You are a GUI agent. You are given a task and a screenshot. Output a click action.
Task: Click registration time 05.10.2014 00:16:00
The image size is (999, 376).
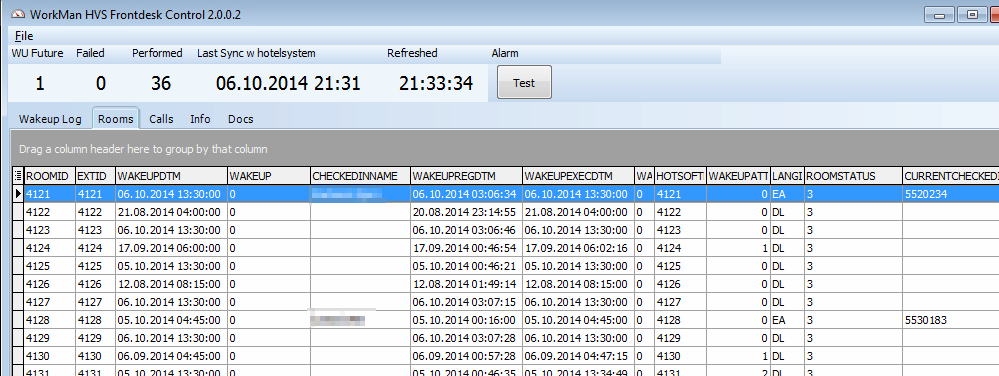point(466,320)
